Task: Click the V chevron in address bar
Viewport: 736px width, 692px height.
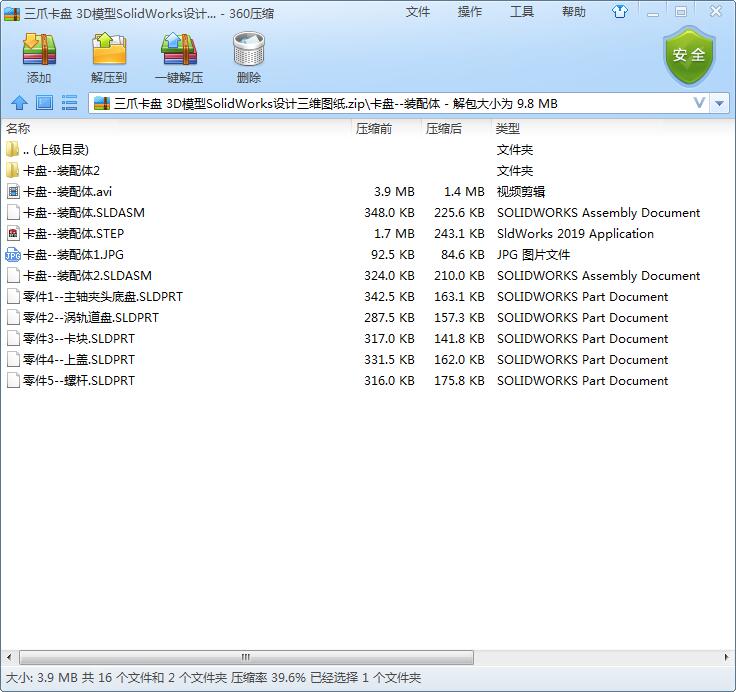Action: pos(699,103)
